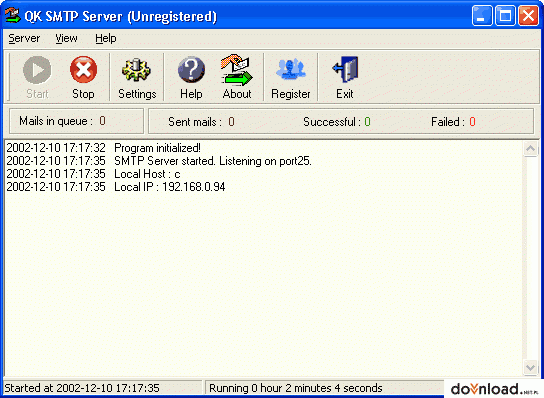Click the log scrollbar up arrow
Screen dimensions: 544x398
(530, 149)
